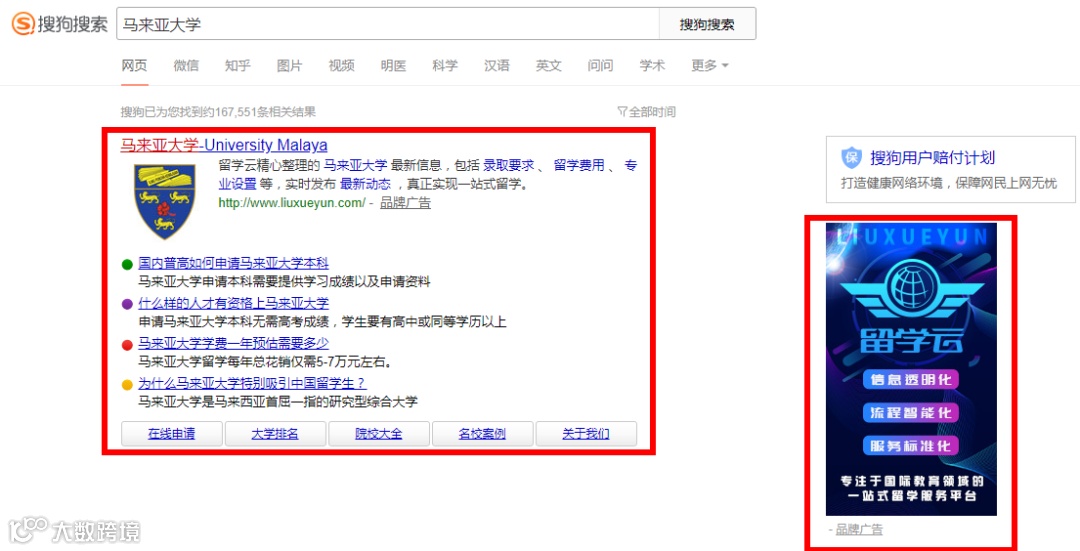The width and height of the screenshot is (1080, 551).
Task: Open the 视频 tab
Action: 341,65
